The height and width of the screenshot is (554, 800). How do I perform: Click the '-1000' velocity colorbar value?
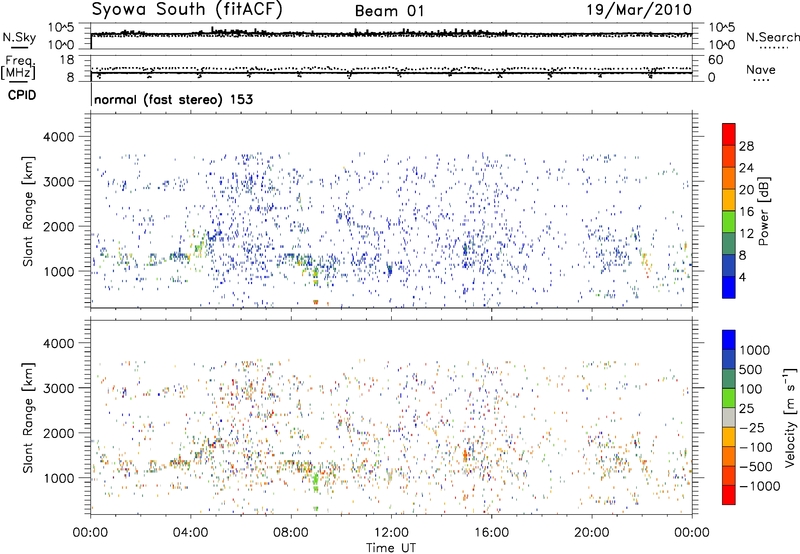tap(760, 486)
